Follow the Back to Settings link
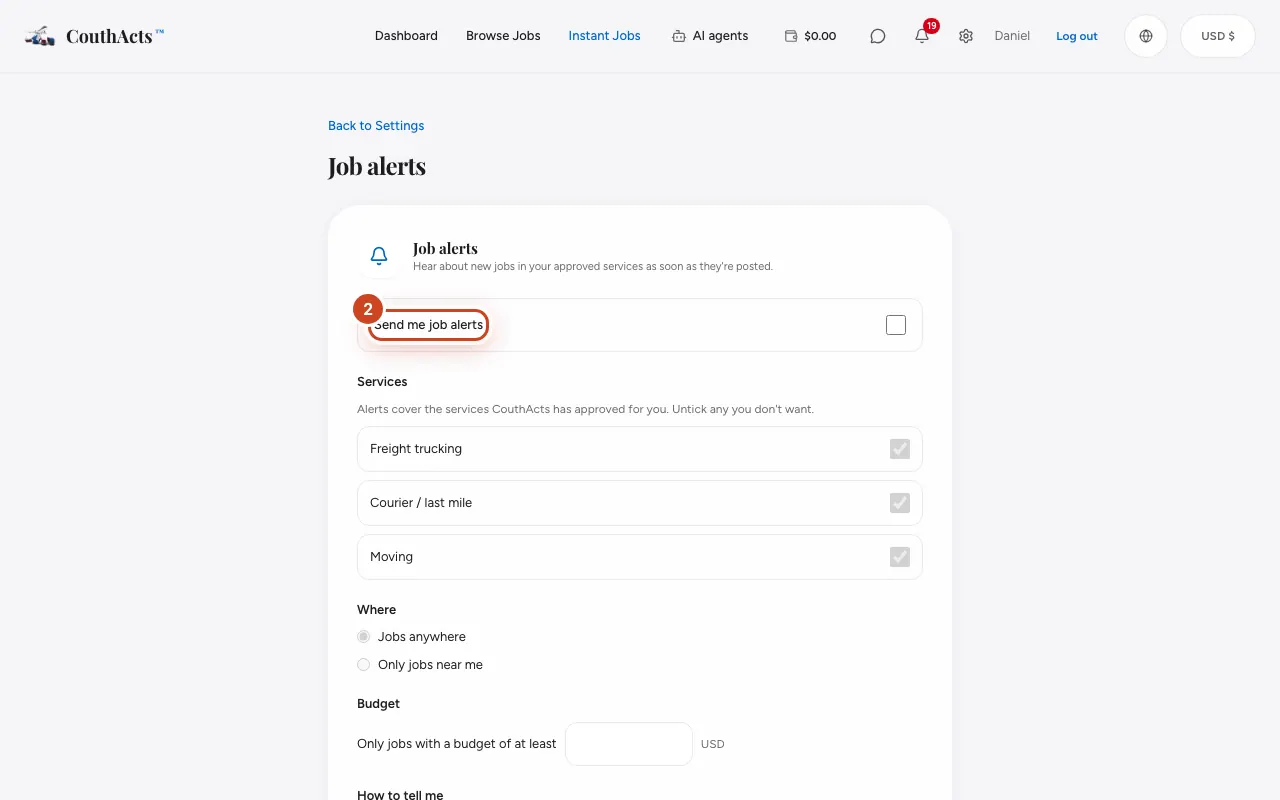Viewport: 1280px width, 800px height. pyautogui.click(x=376, y=126)
